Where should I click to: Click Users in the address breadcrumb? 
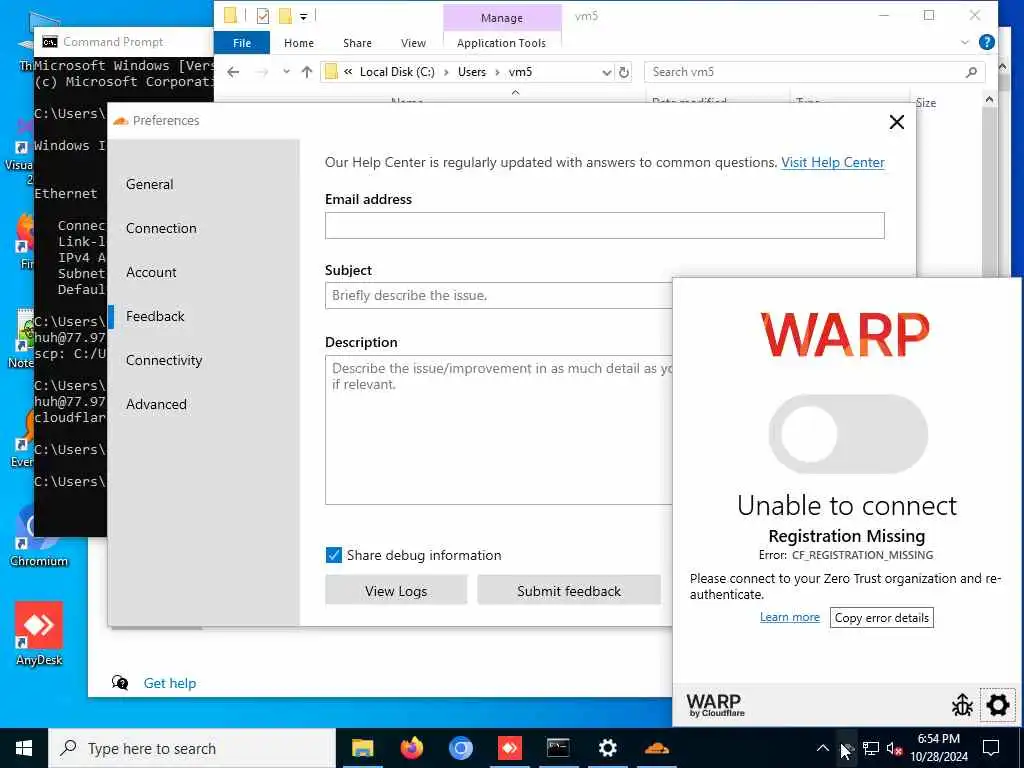click(x=472, y=72)
